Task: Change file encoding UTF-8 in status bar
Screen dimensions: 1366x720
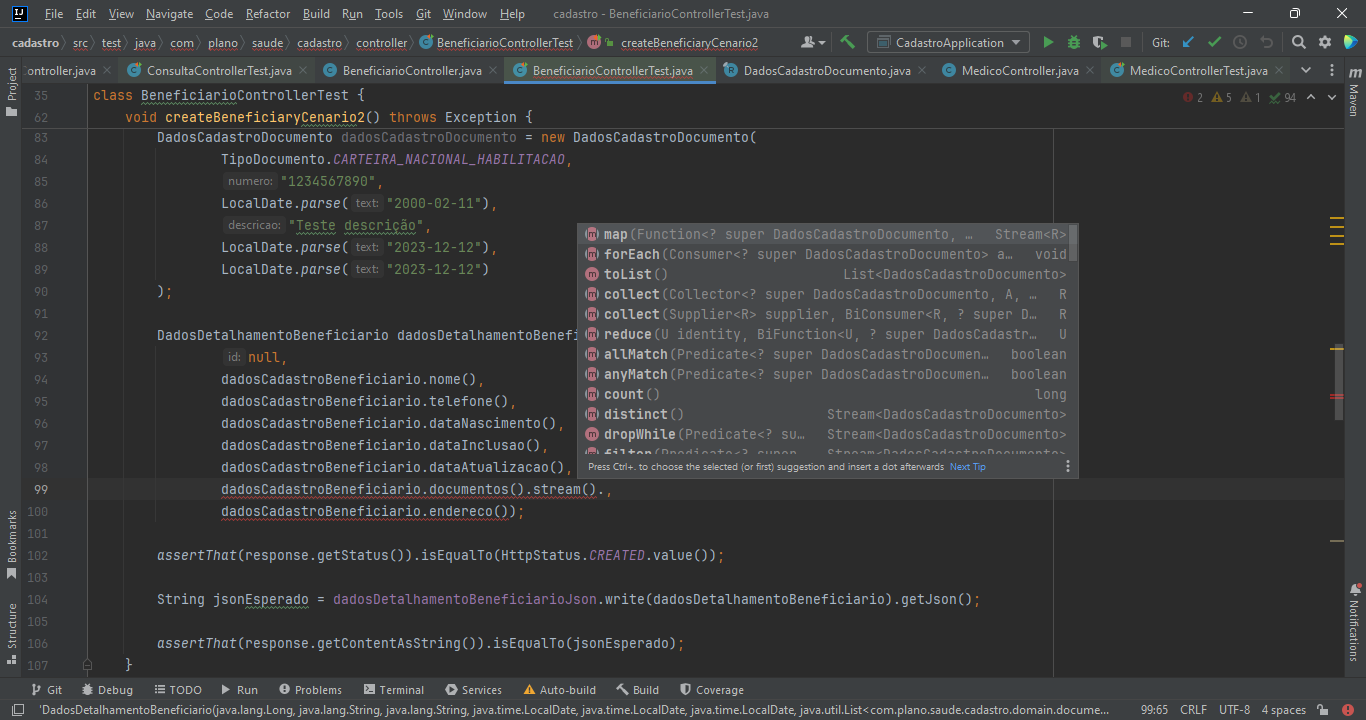Action: 1234,710
